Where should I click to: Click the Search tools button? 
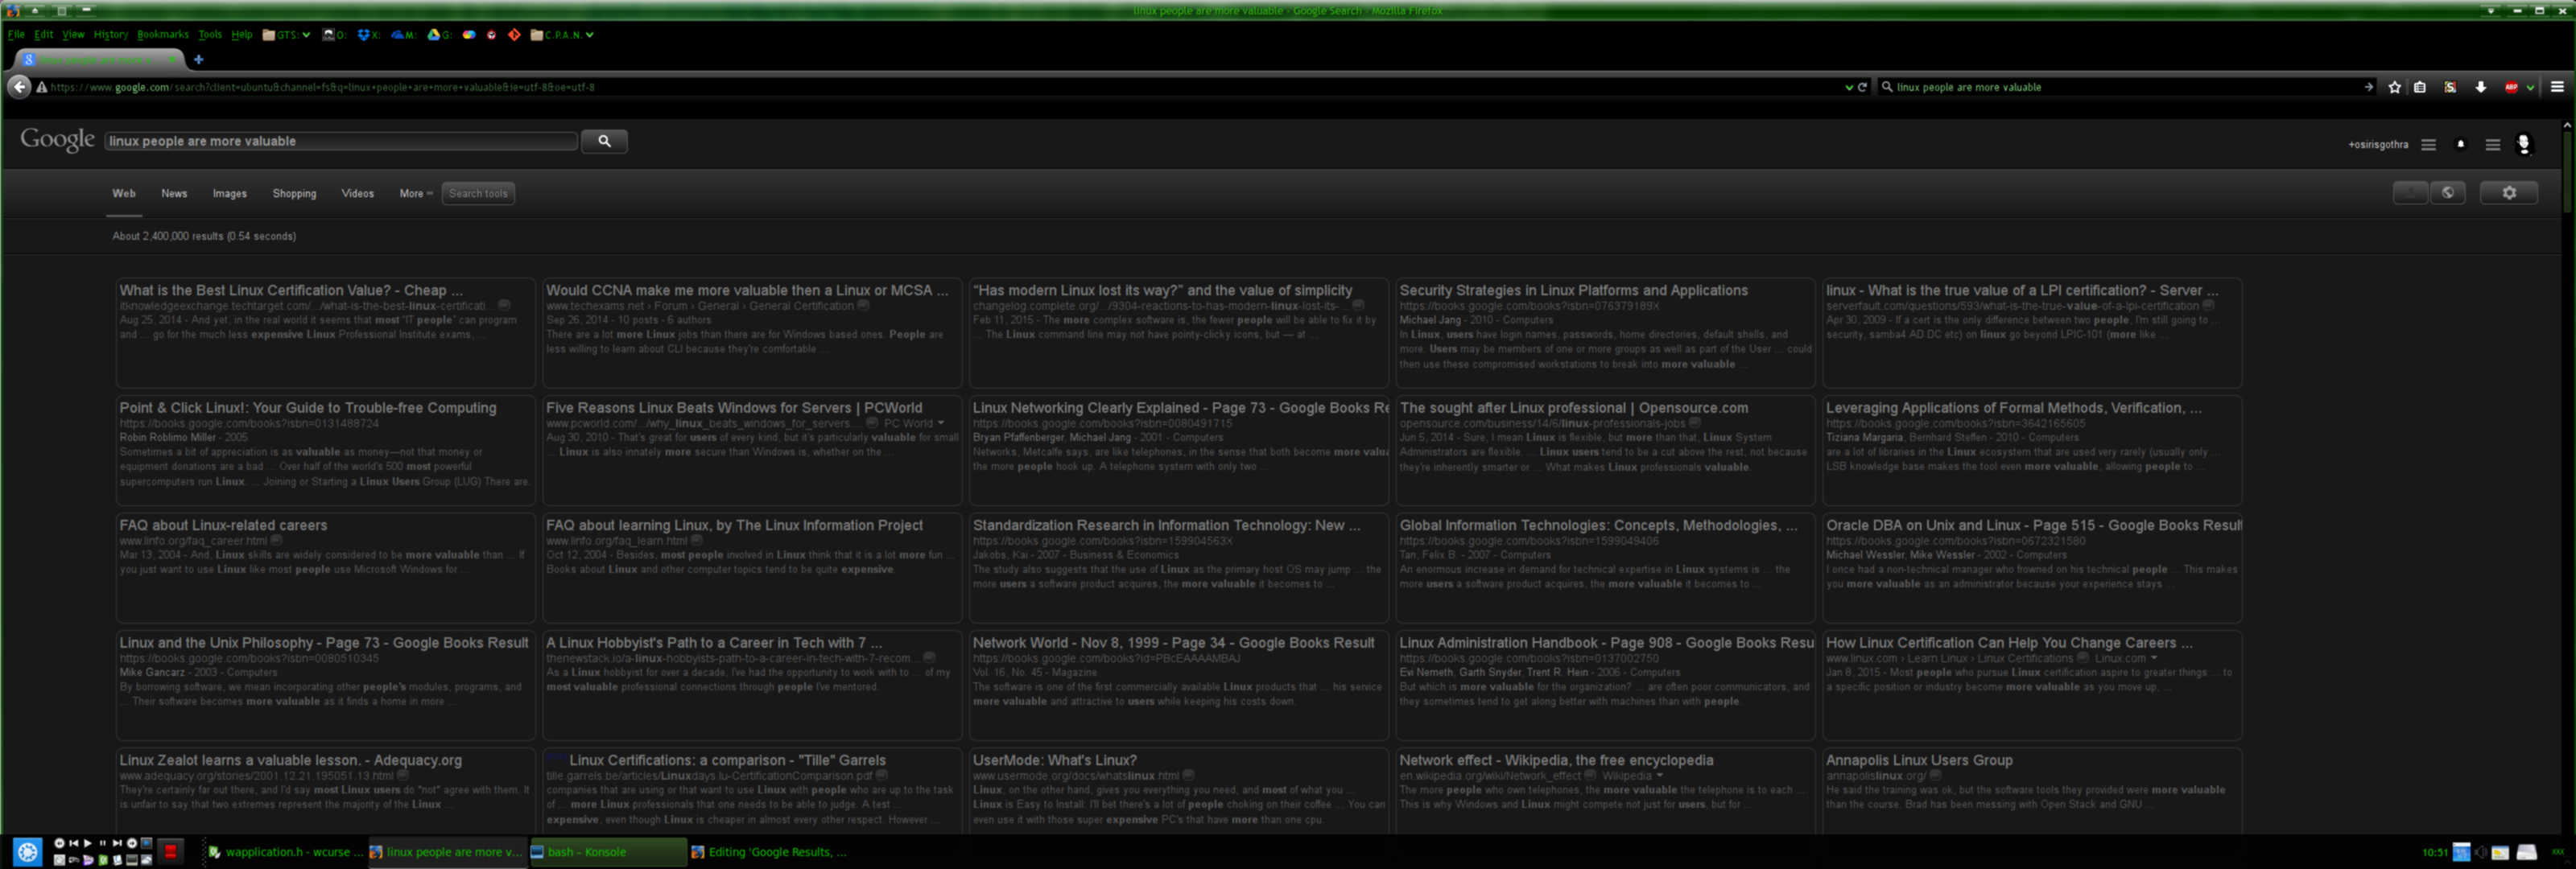pos(478,193)
